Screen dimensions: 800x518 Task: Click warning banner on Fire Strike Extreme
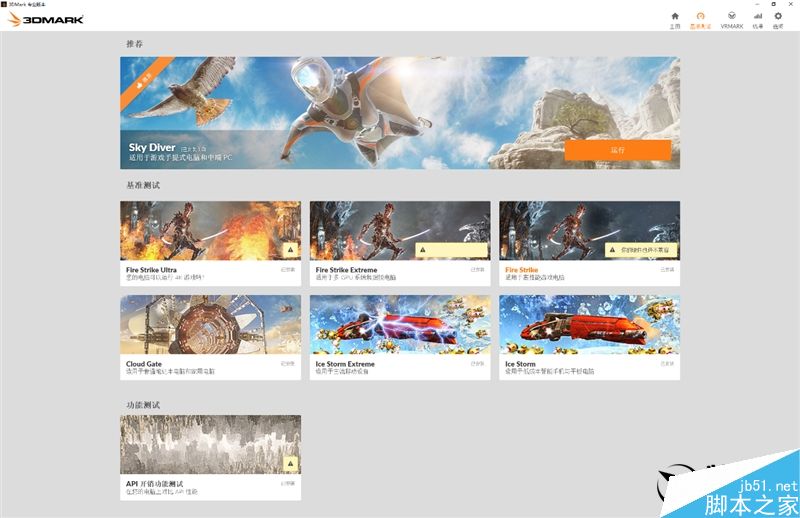click(x=451, y=250)
